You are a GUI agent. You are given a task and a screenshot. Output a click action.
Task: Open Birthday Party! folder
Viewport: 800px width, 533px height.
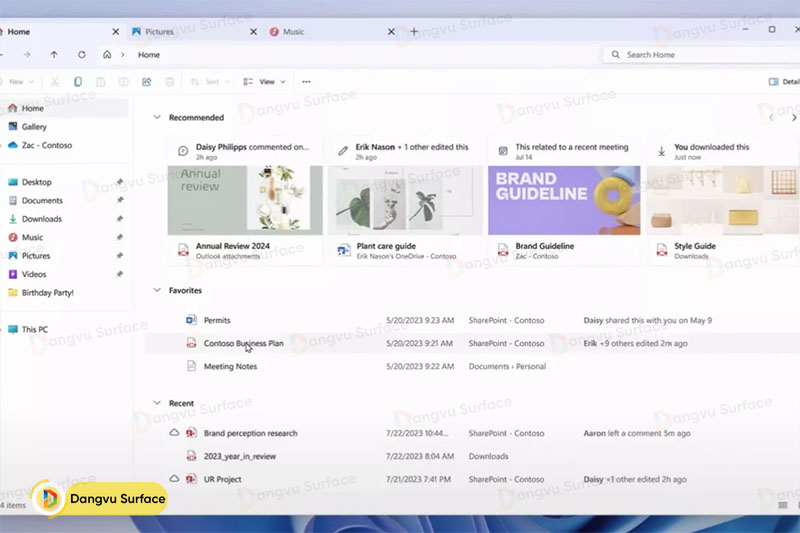64,293
